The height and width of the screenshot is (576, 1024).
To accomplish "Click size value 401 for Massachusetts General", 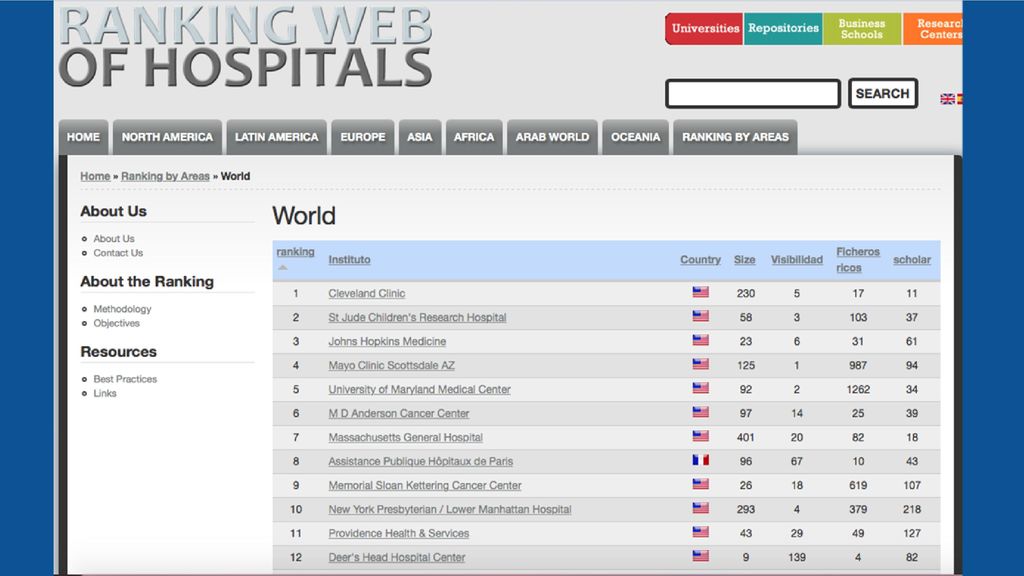I will [x=746, y=438].
